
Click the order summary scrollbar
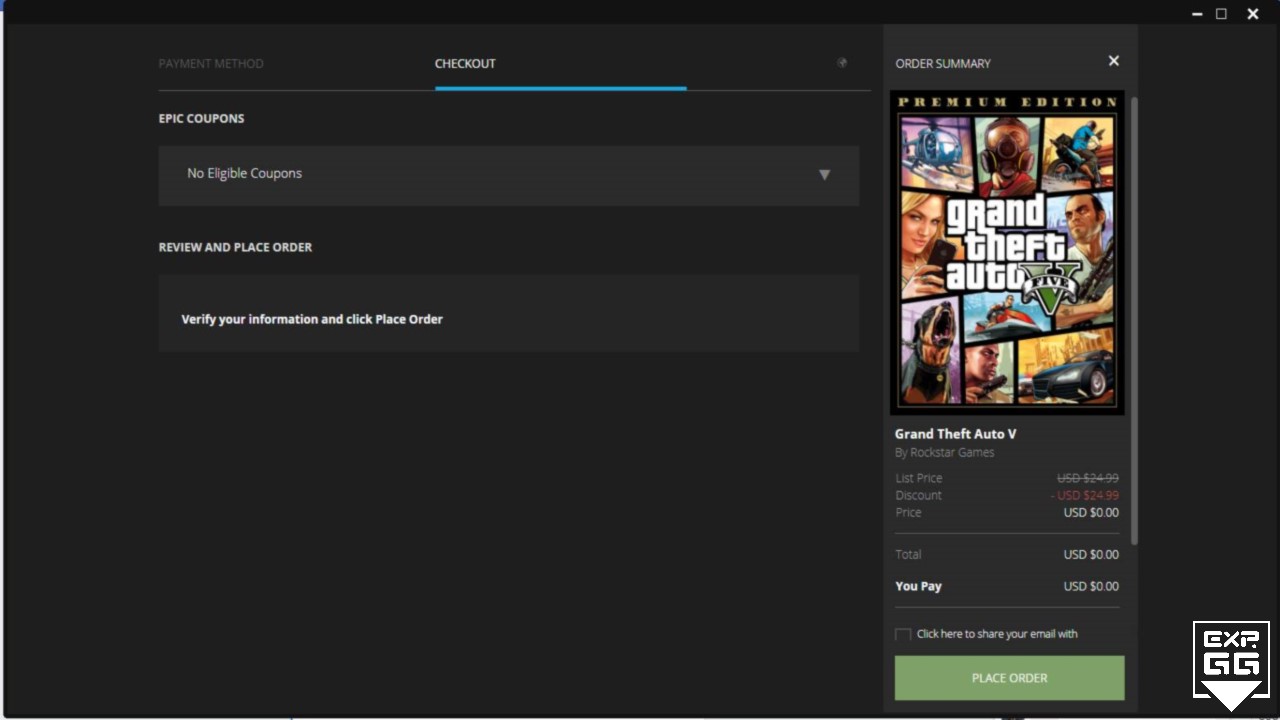pyautogui.click(x=1134, y=320)
